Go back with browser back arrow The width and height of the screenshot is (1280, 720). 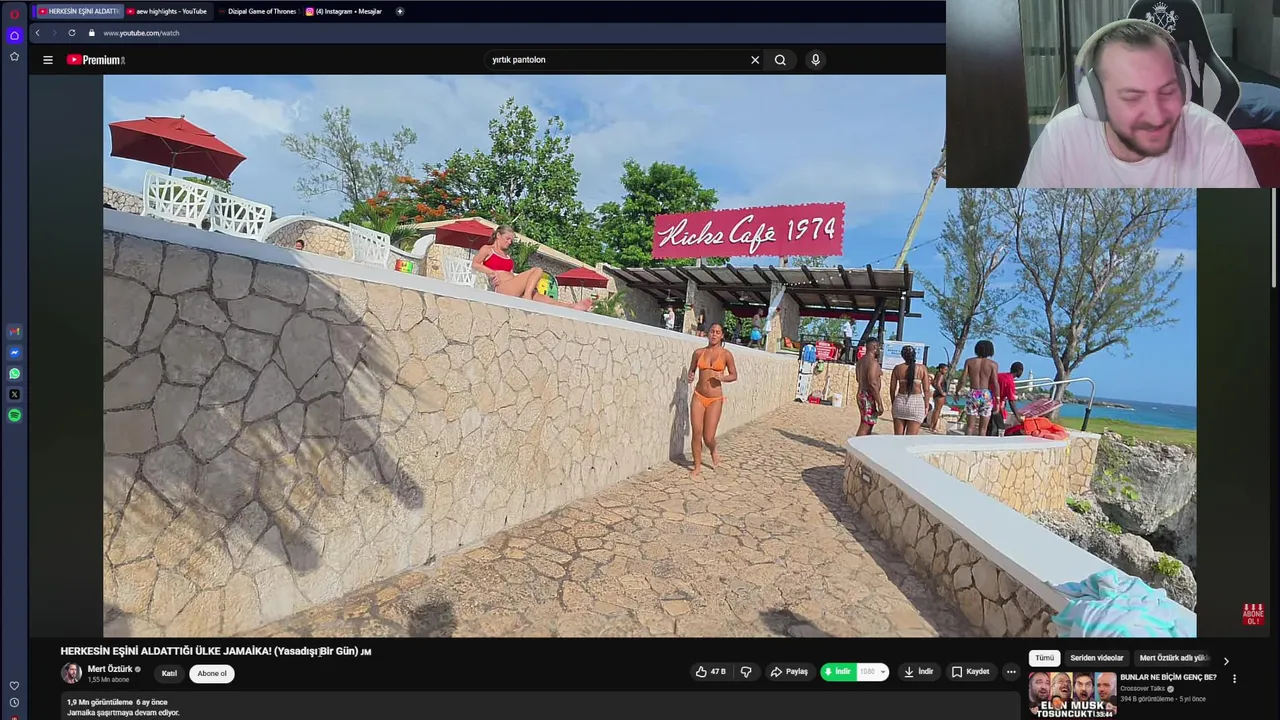tap(38, 33)
